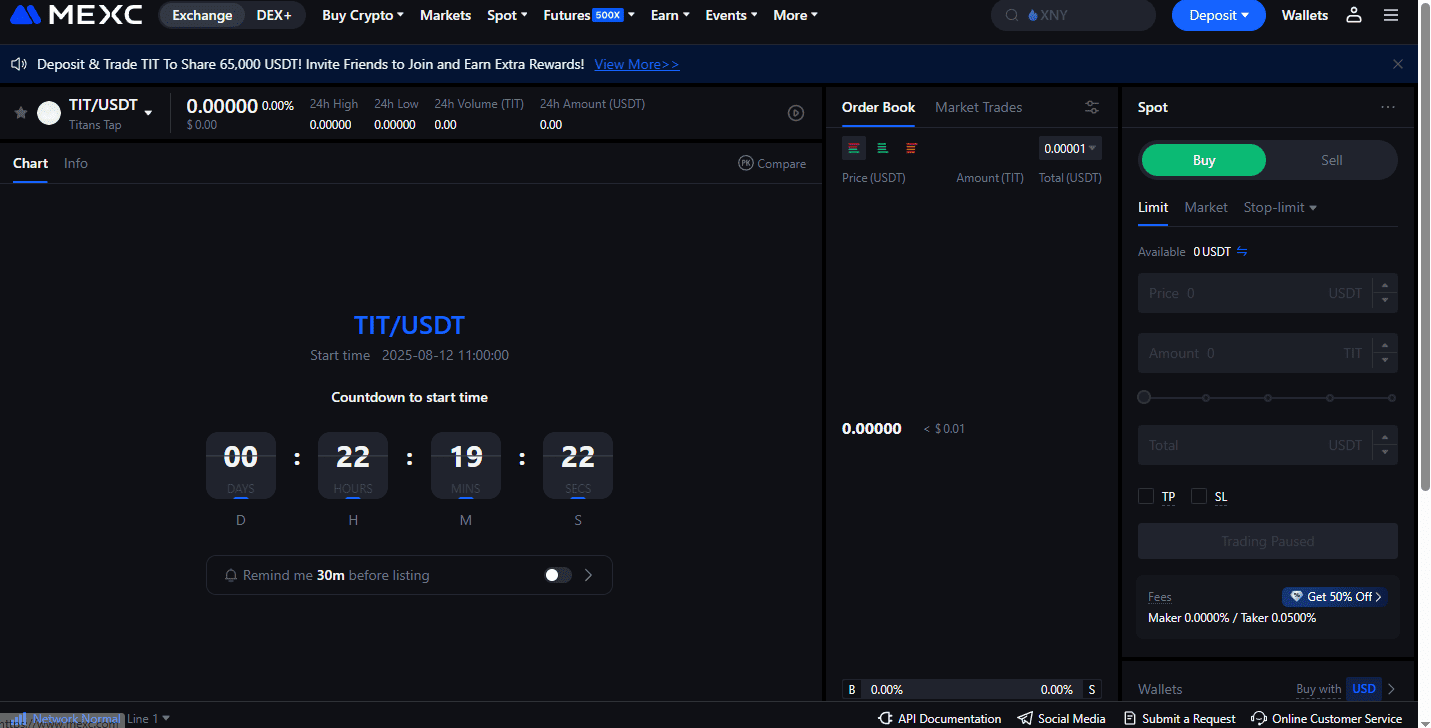1431x728 pixels.
Task: Open the hamburger menu icon
Action: 1391,15
